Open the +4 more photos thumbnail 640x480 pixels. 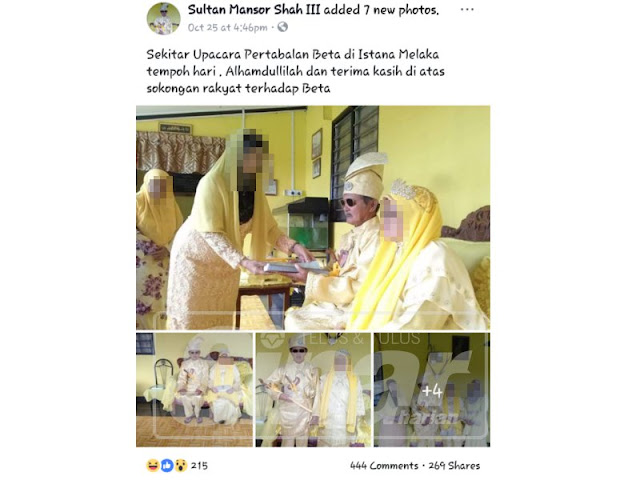432,390
